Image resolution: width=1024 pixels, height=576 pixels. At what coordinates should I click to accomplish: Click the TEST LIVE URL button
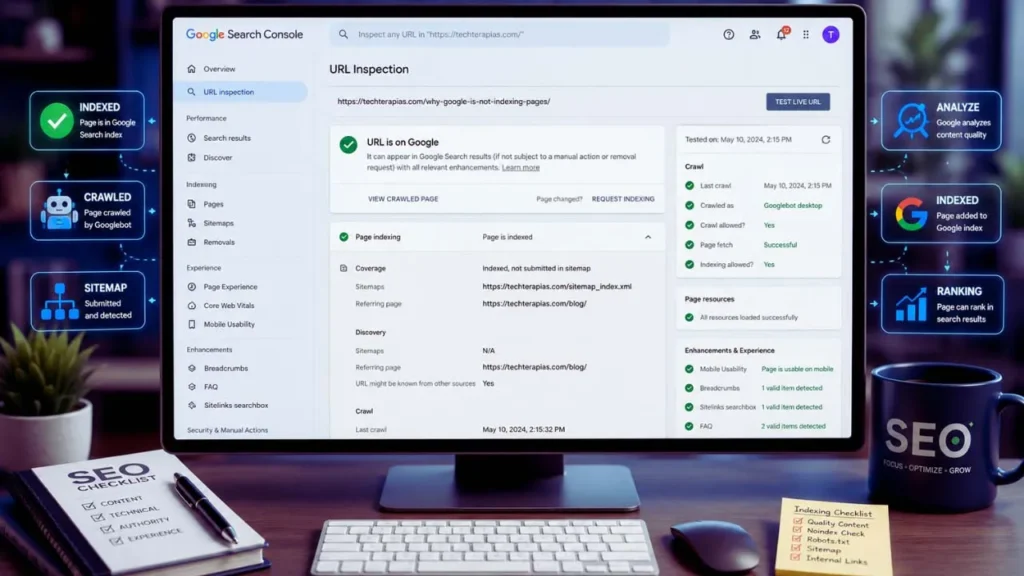(797, 102)
